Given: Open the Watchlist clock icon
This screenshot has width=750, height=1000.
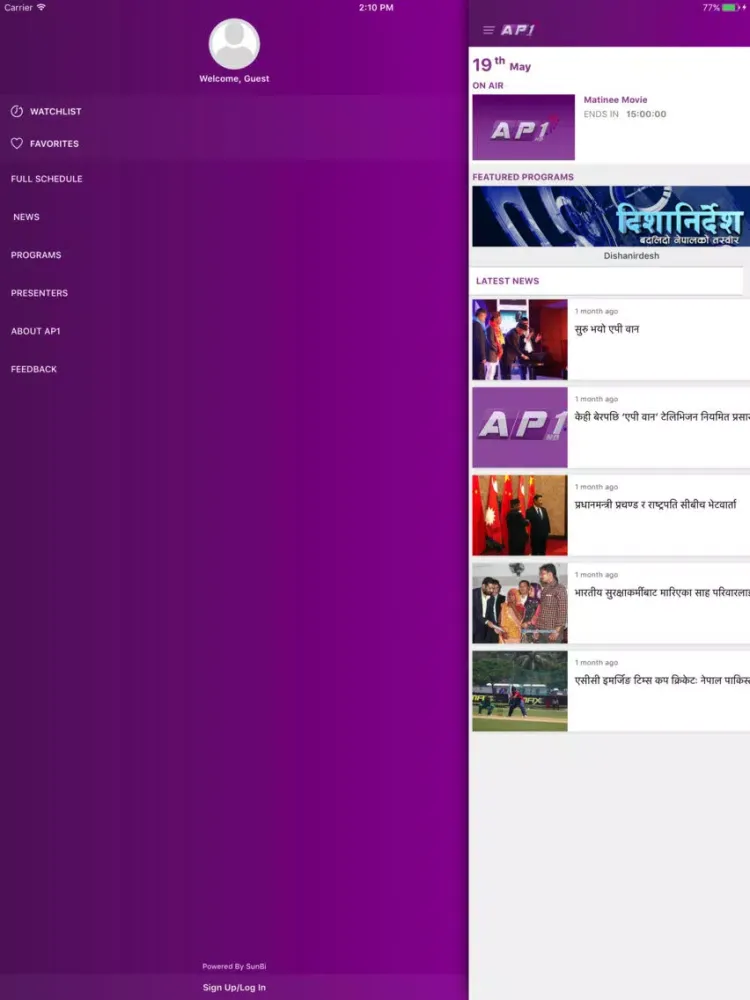Looking at the screenshot, I should (x=17, y=111).
